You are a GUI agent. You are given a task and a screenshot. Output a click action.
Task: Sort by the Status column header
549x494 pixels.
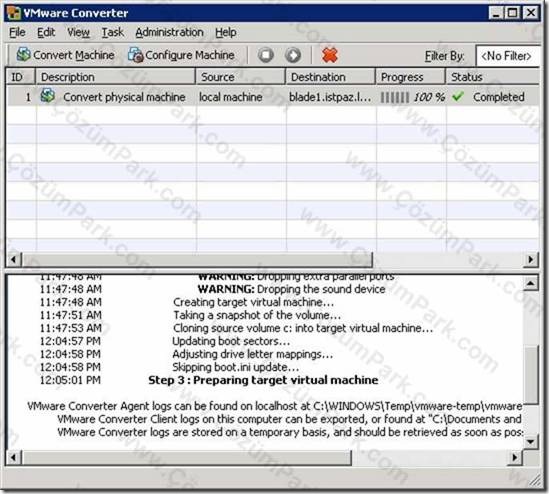click(x=492, y=77)
